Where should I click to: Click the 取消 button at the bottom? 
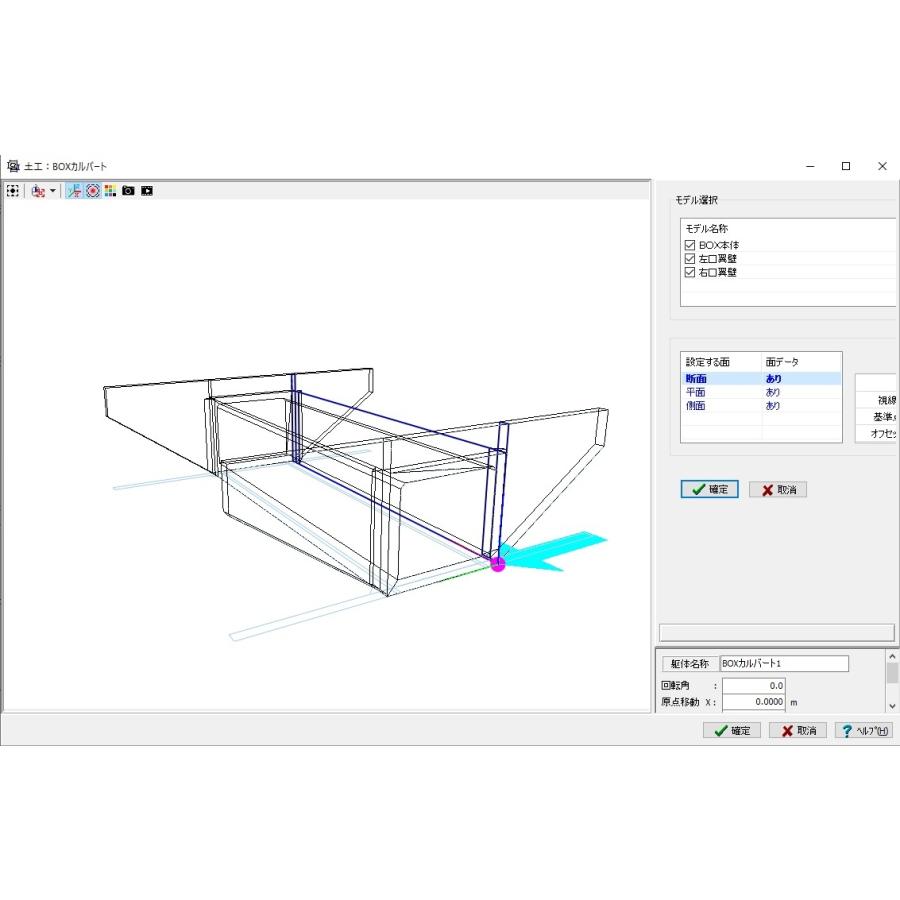click(797, 730)
